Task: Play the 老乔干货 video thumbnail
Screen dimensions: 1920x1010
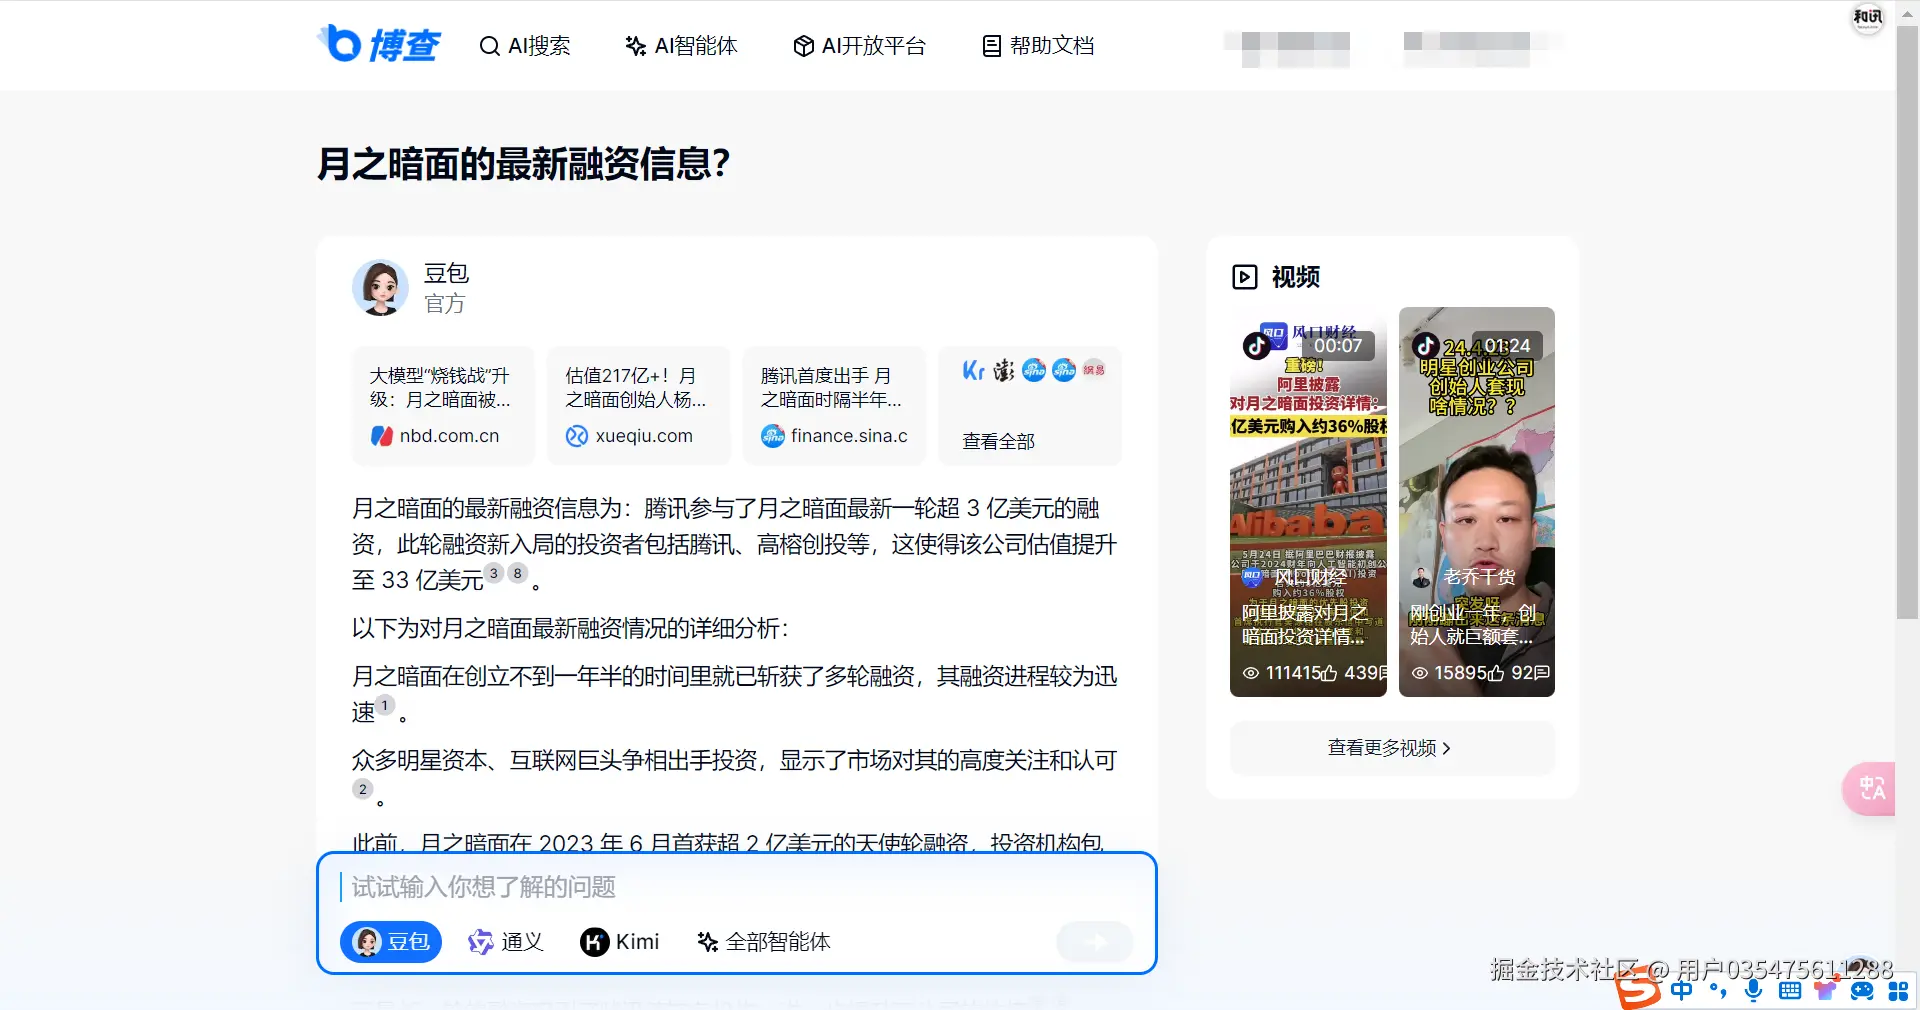Action: [1477, 501]
